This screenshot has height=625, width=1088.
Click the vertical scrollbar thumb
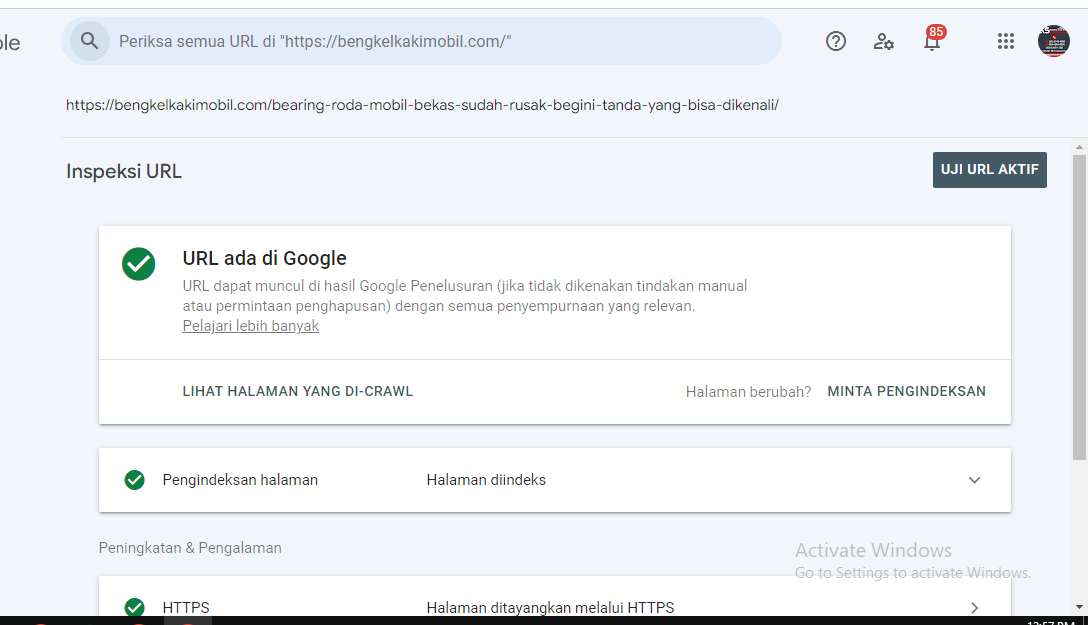(1078, 307)
